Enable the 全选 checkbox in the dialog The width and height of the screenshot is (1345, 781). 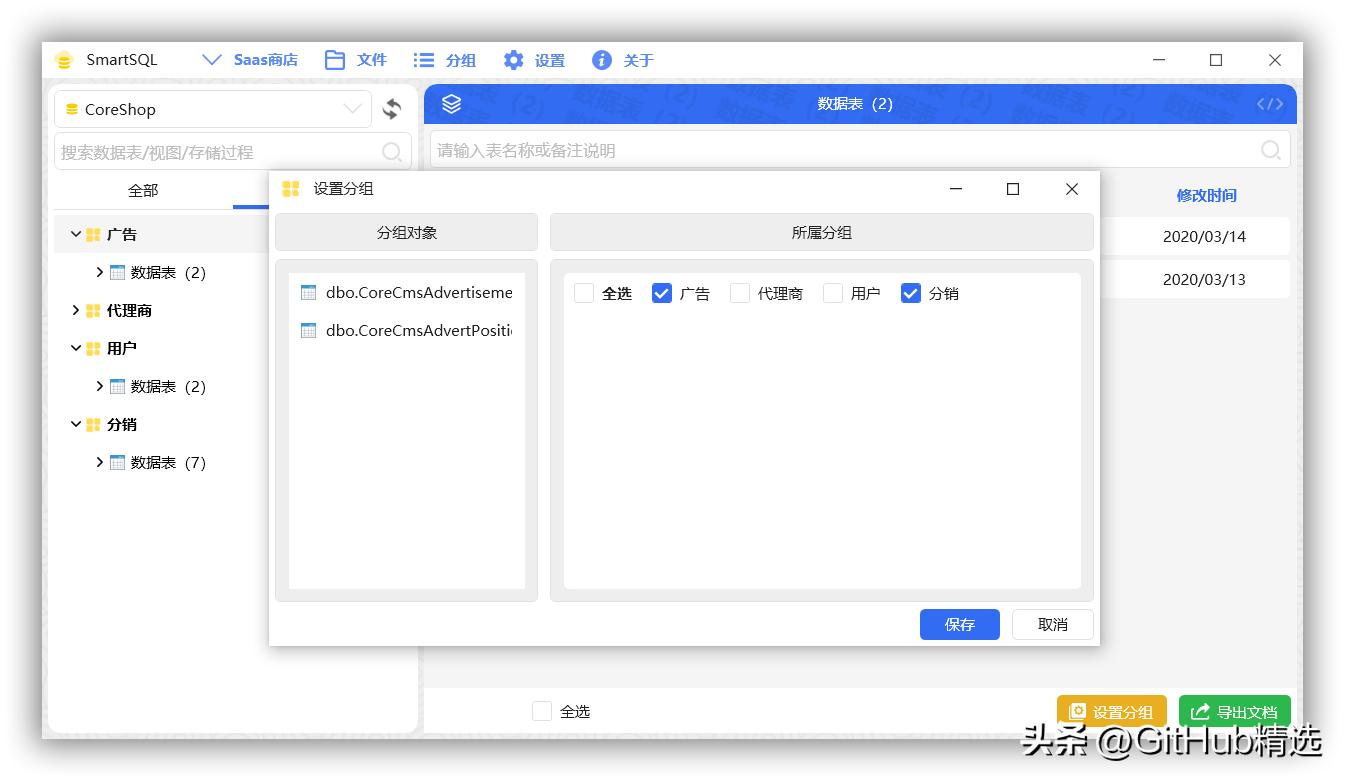[585, 293]
